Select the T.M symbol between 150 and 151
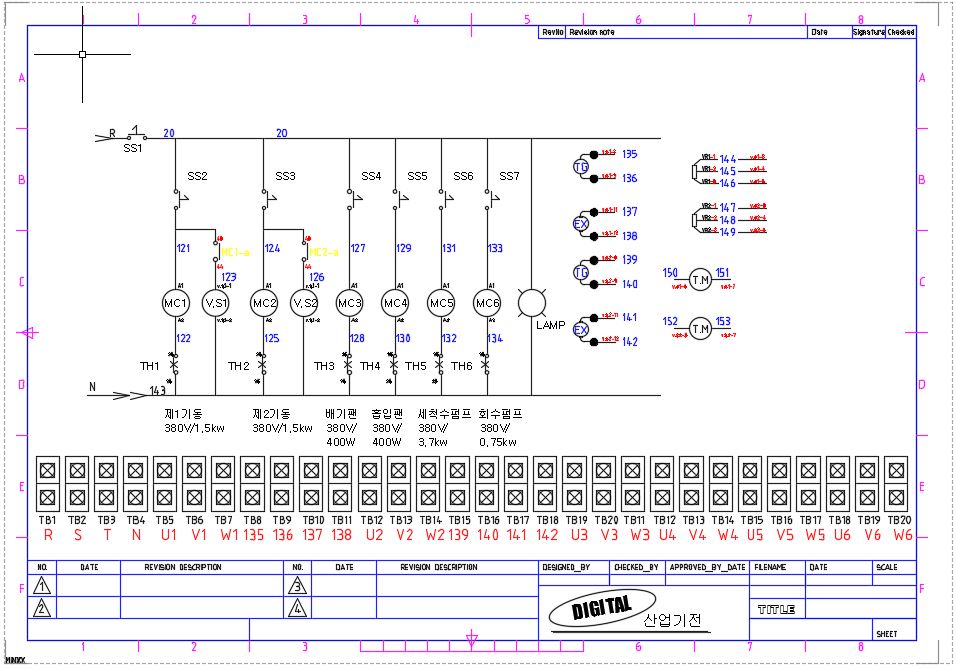 [701, 280]
